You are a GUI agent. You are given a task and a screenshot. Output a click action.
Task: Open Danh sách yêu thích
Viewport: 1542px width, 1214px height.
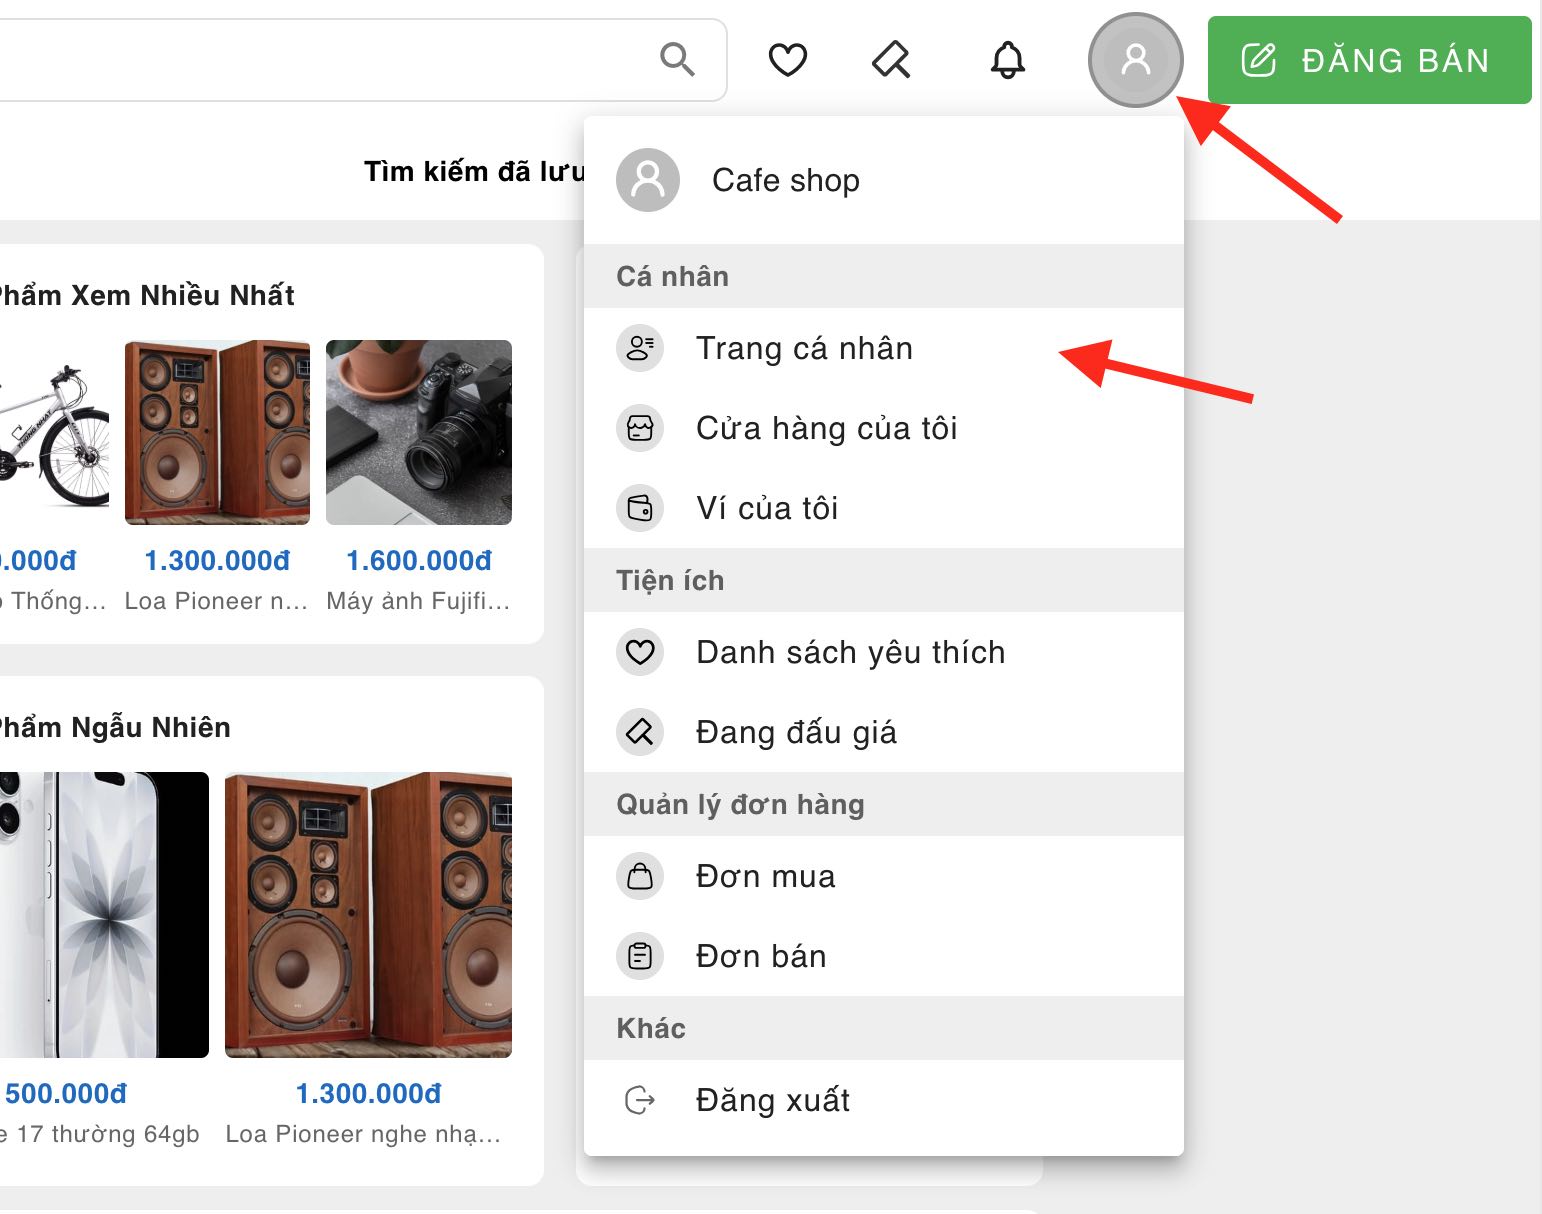click(x=884, y=652)
